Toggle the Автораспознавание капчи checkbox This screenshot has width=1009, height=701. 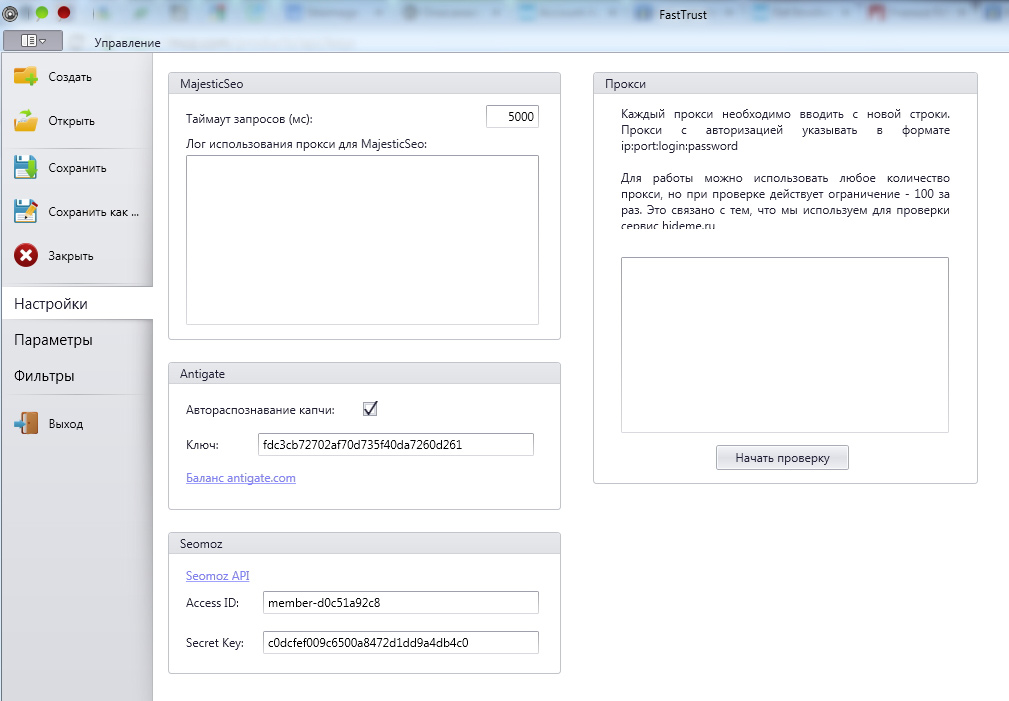tap(370, 409)
